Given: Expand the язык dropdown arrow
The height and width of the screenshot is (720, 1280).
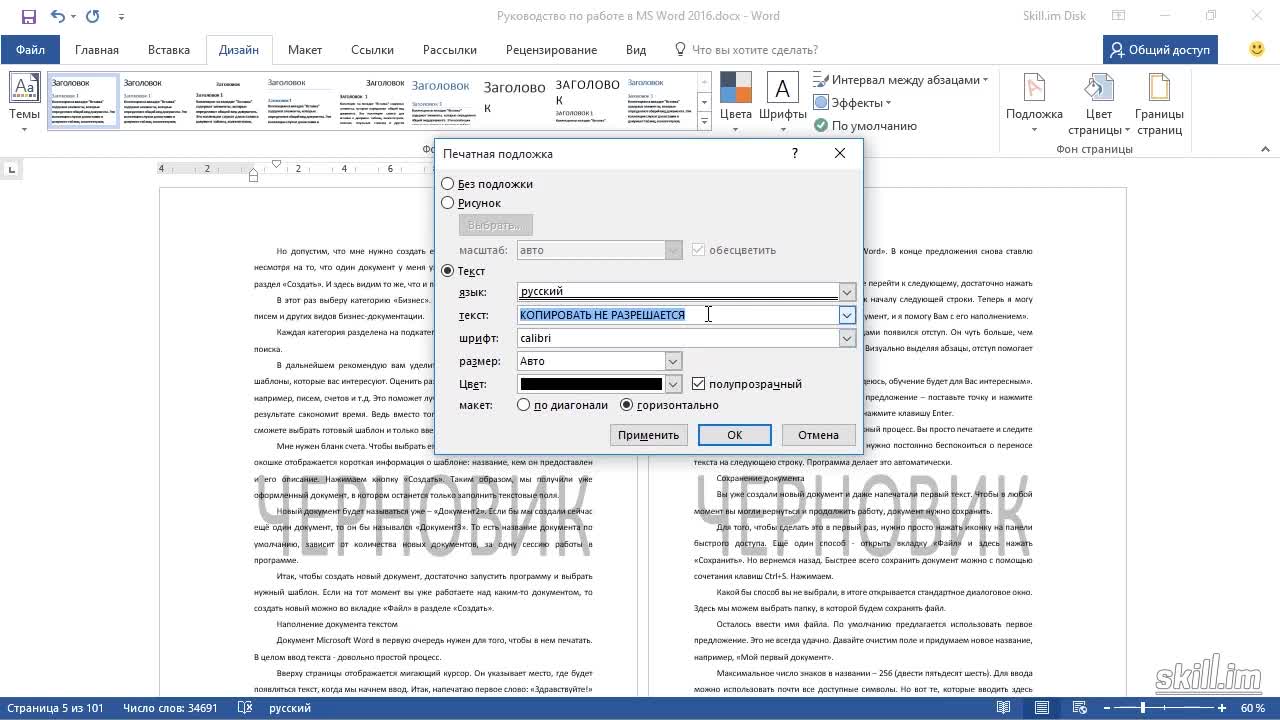Looking at the screenshot, I should pyautogui.click(x=847, y=292).
